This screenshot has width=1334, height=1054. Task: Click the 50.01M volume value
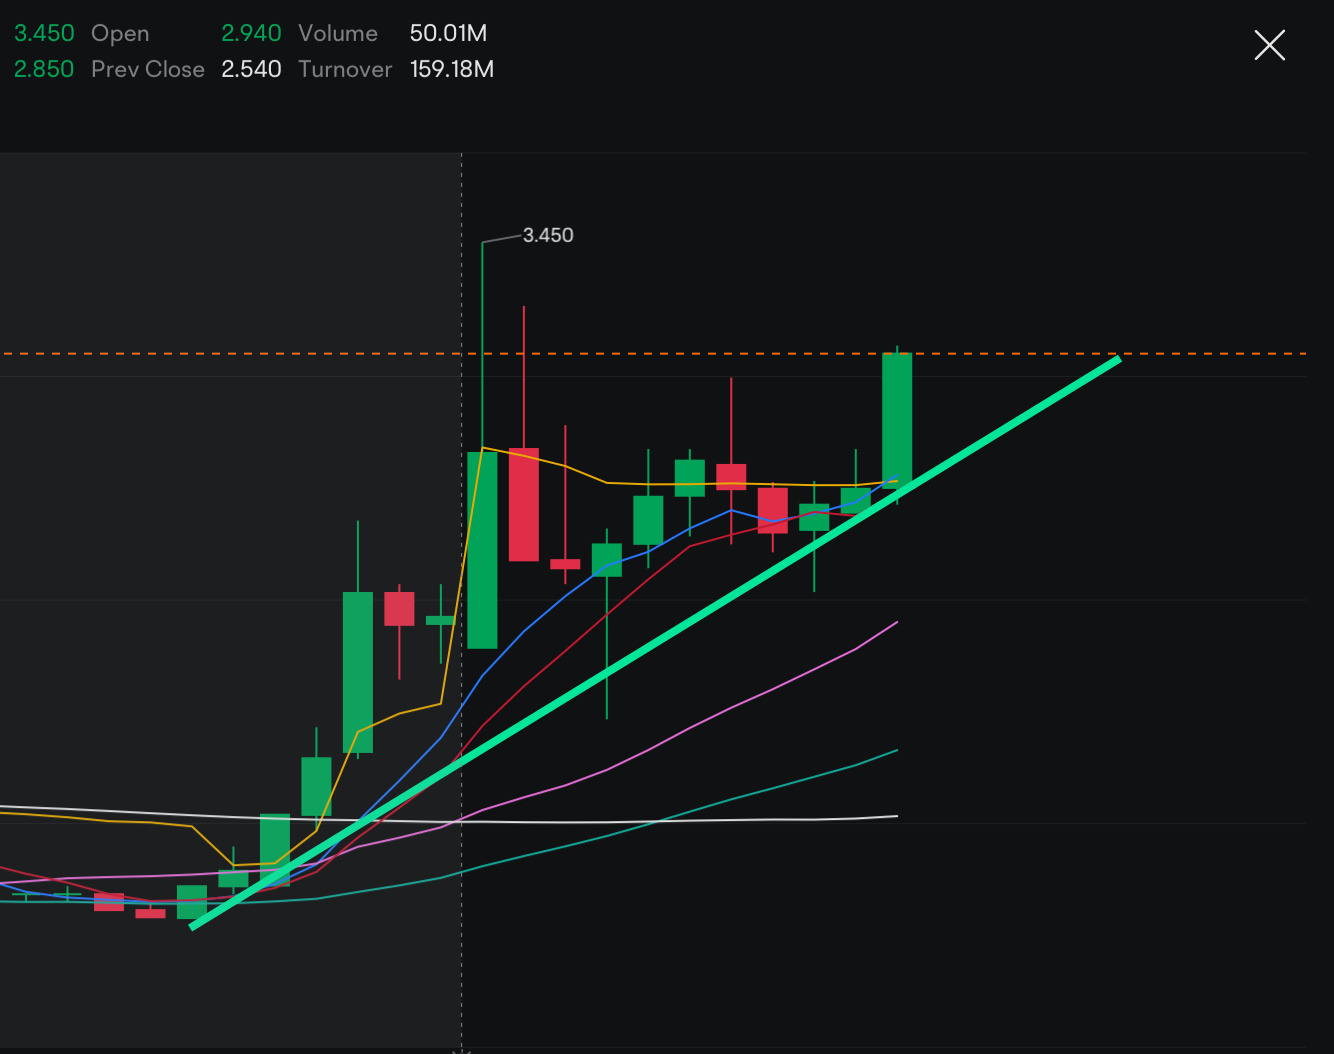(448, 33)
